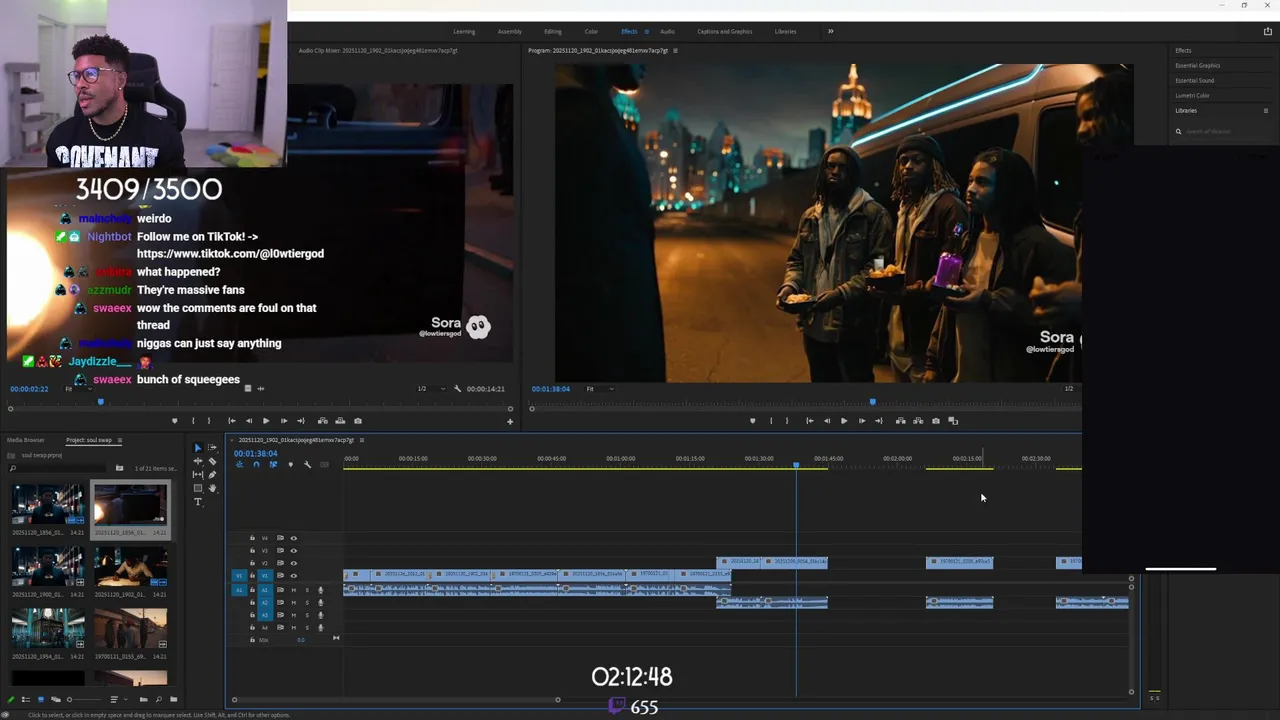Toggle V3 track output eye
This screenshot has width=1280, height=720.
point(293,551)
